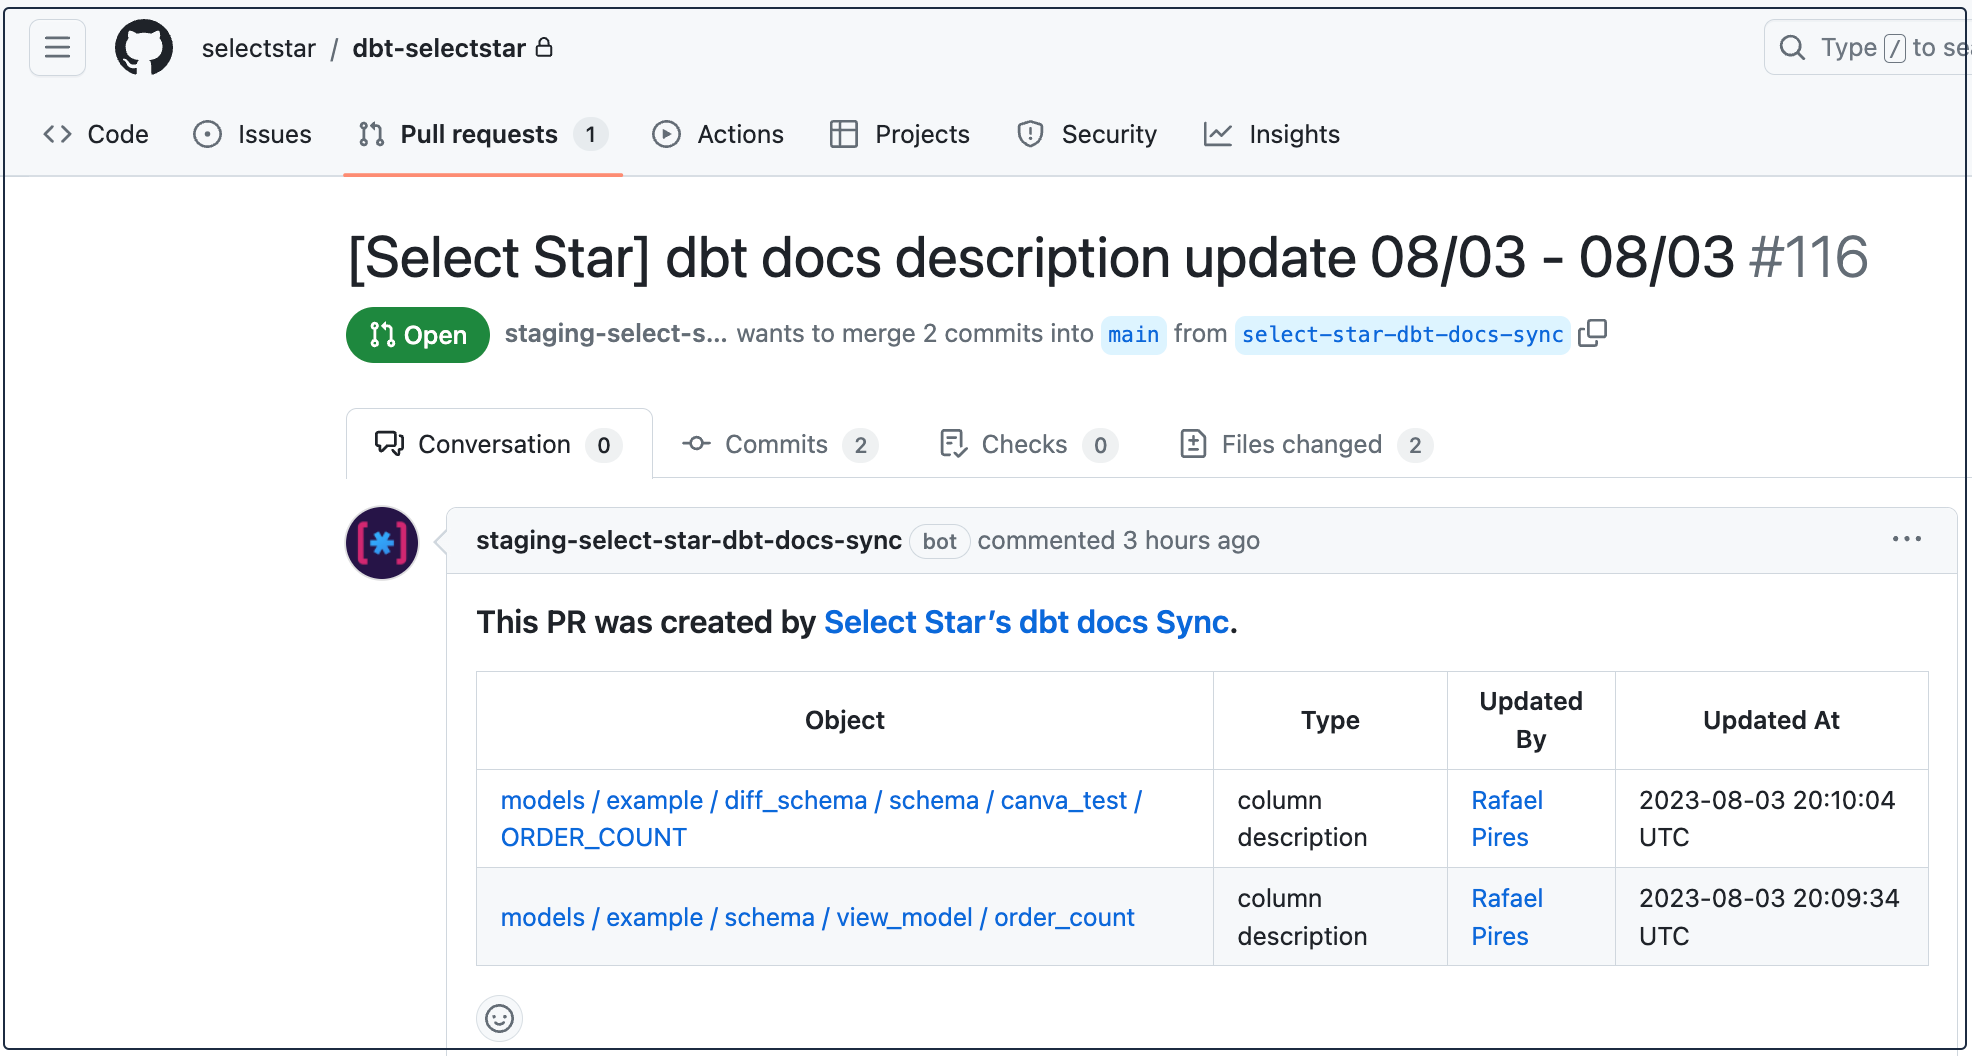Open the comment options ellipsis menu
The image size is (1972, 1056).
tap(1906, 540)
